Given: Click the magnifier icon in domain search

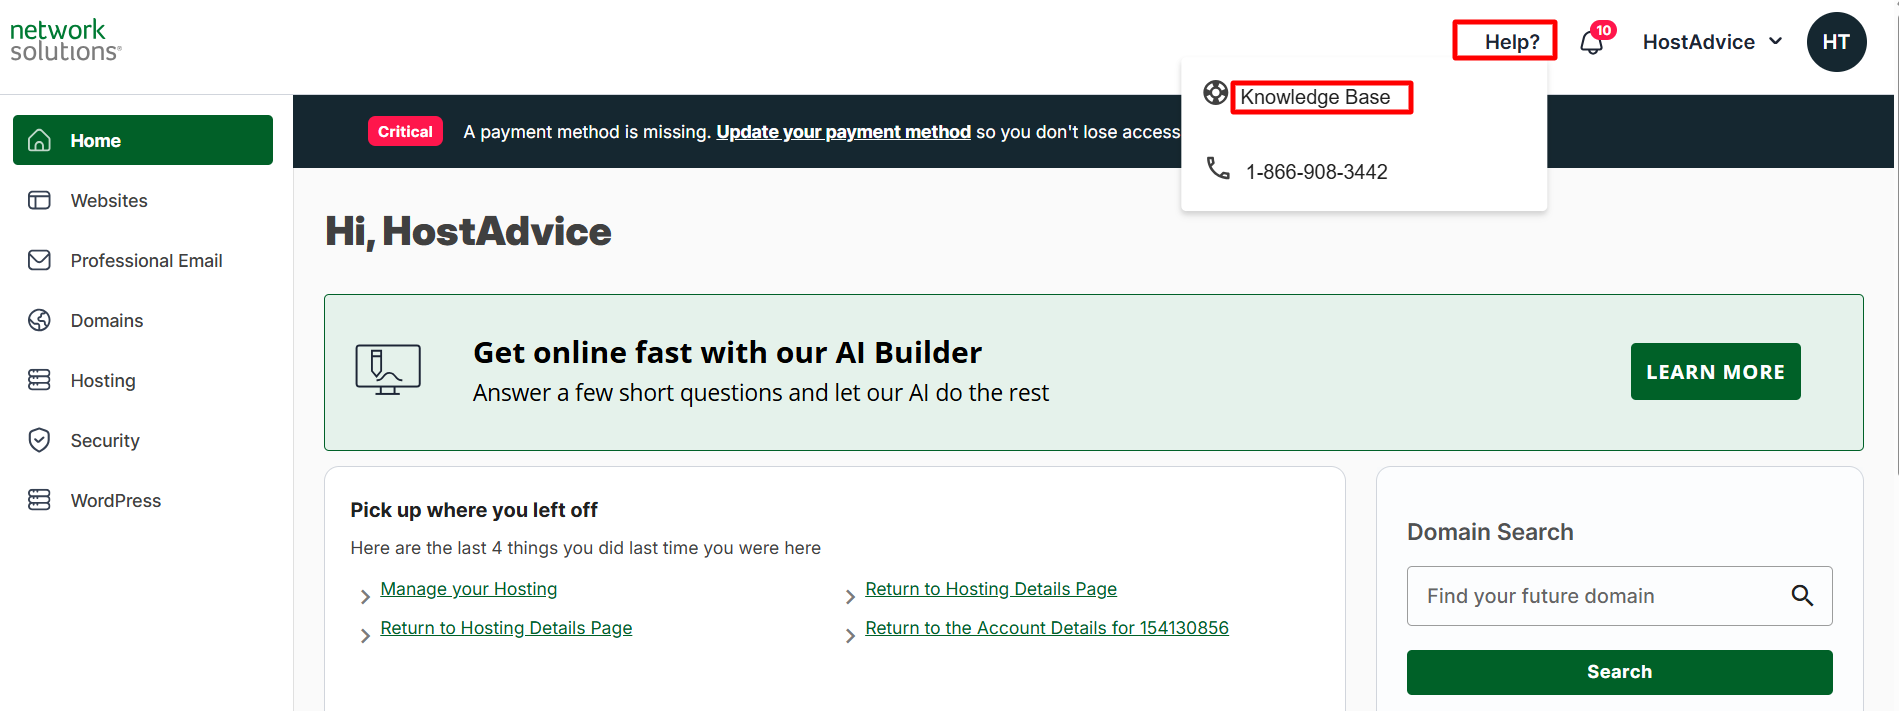Looking at the screenshot, I should (x=1802, y=596).
